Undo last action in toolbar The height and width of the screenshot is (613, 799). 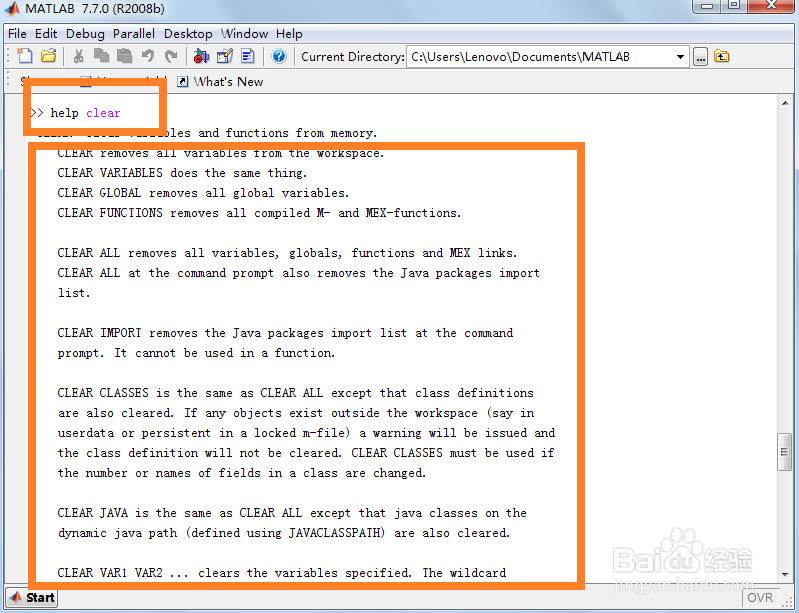tap(148, 56)
